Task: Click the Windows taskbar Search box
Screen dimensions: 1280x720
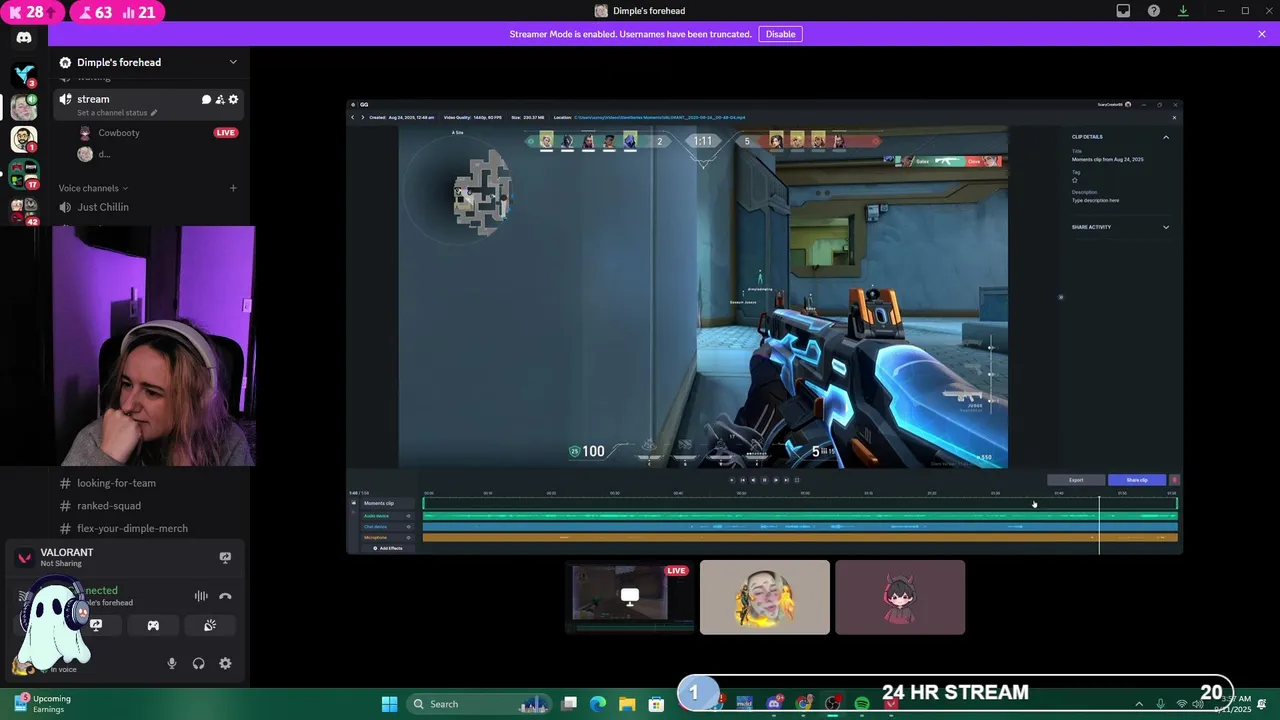Action: point(476,704)
